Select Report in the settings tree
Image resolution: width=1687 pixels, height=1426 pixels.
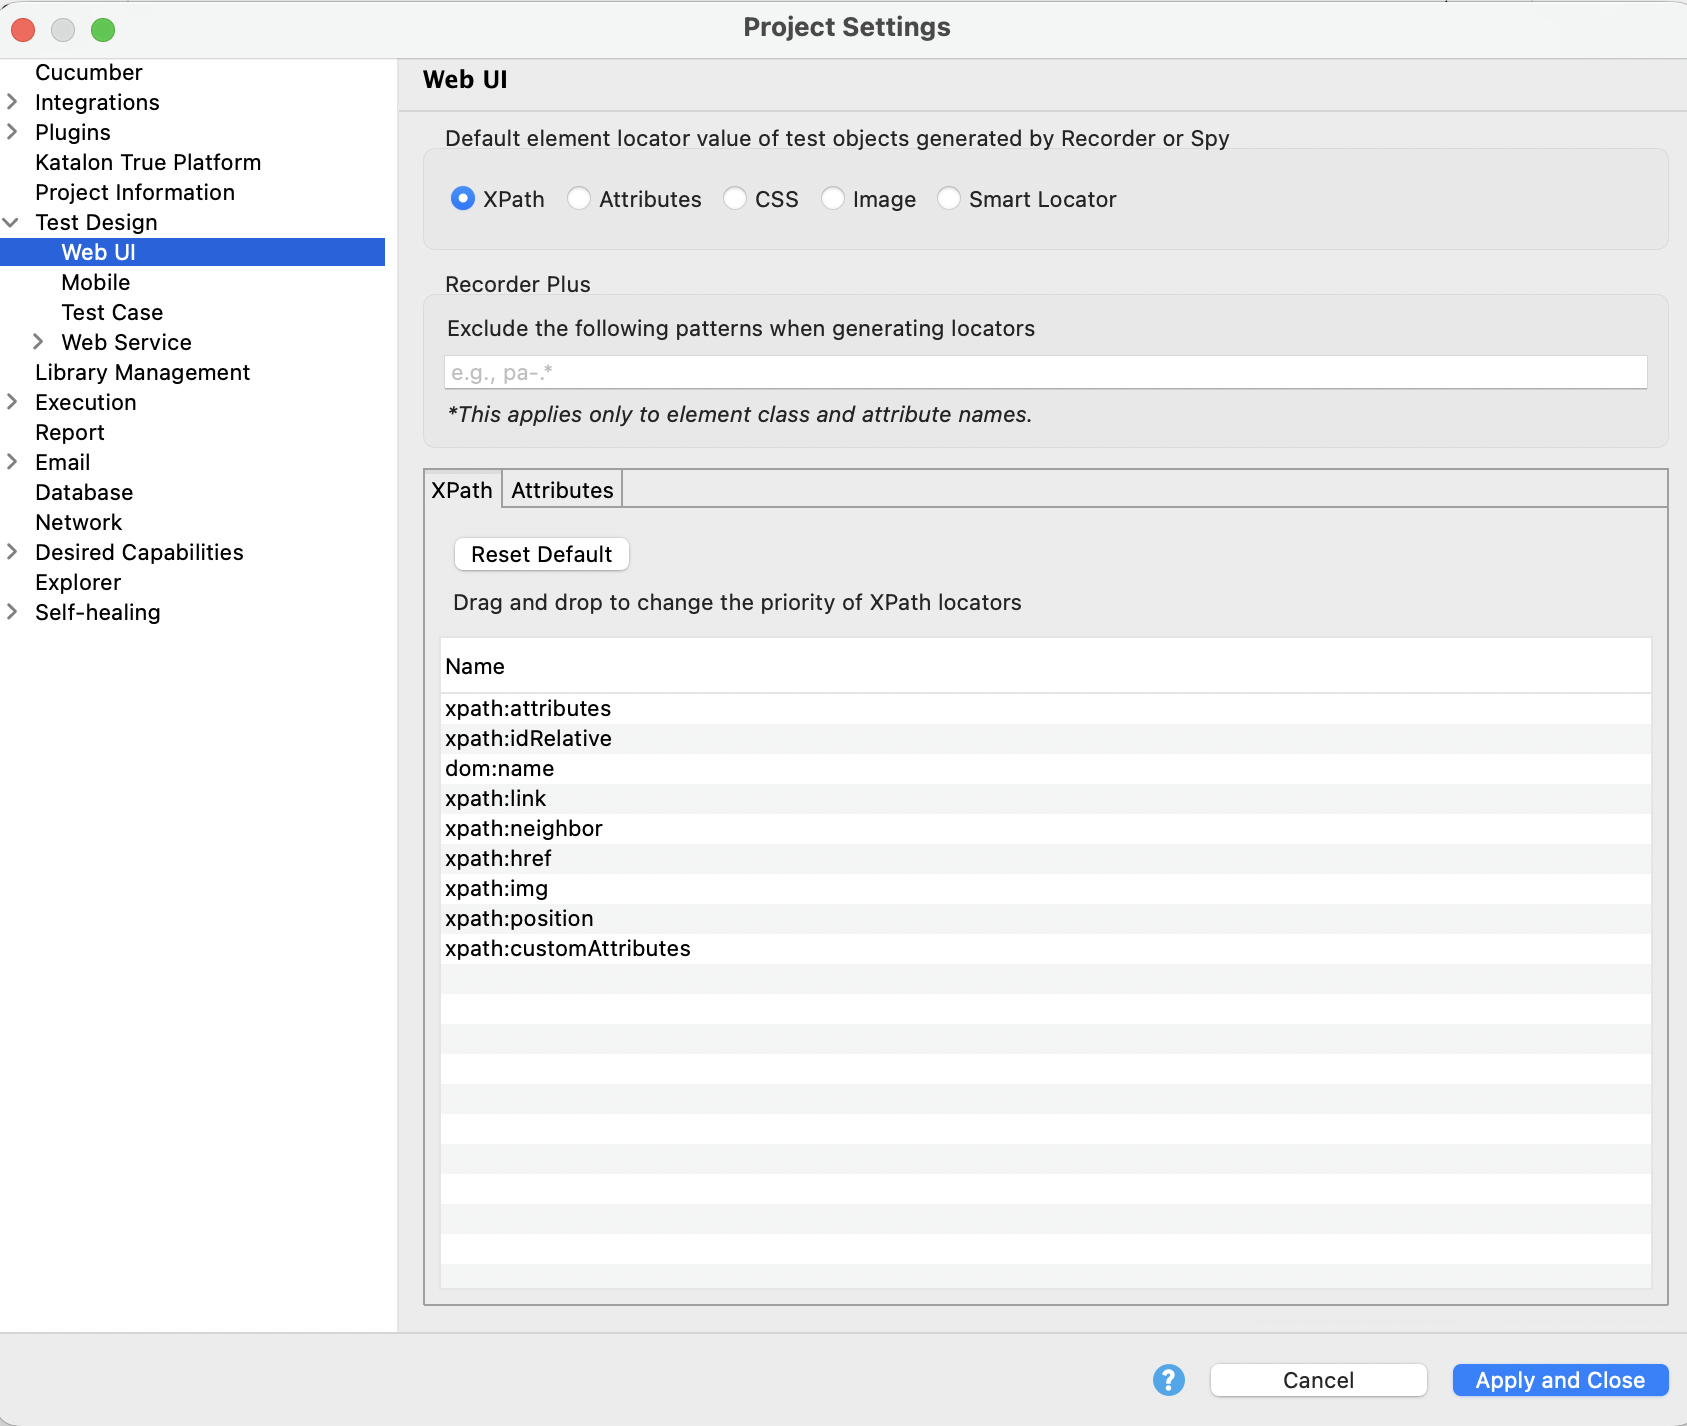(70, 432)
